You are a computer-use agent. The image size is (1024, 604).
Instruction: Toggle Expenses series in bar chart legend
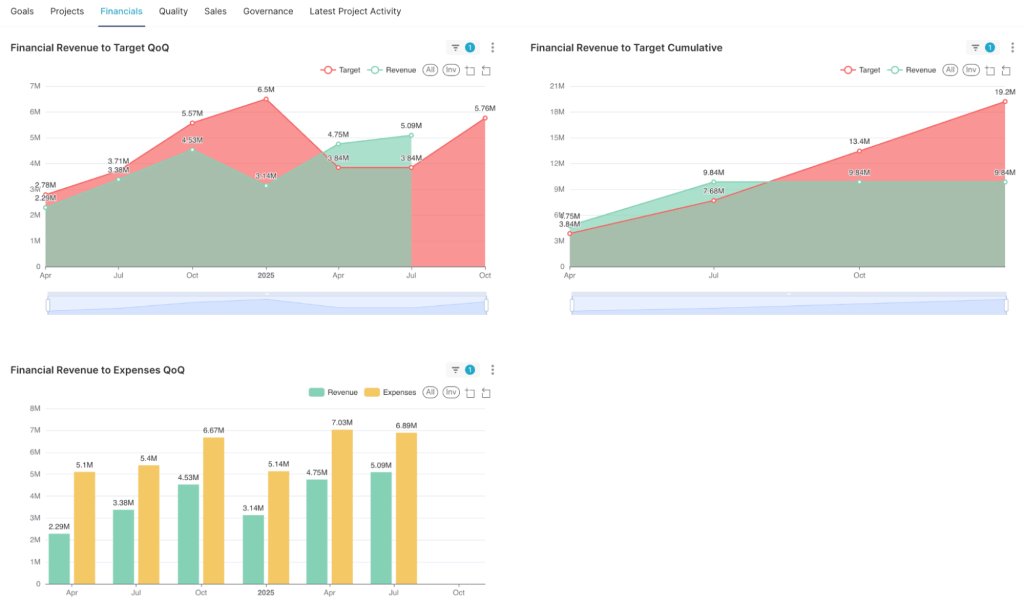pyautogui.click(x=391, y=392)
